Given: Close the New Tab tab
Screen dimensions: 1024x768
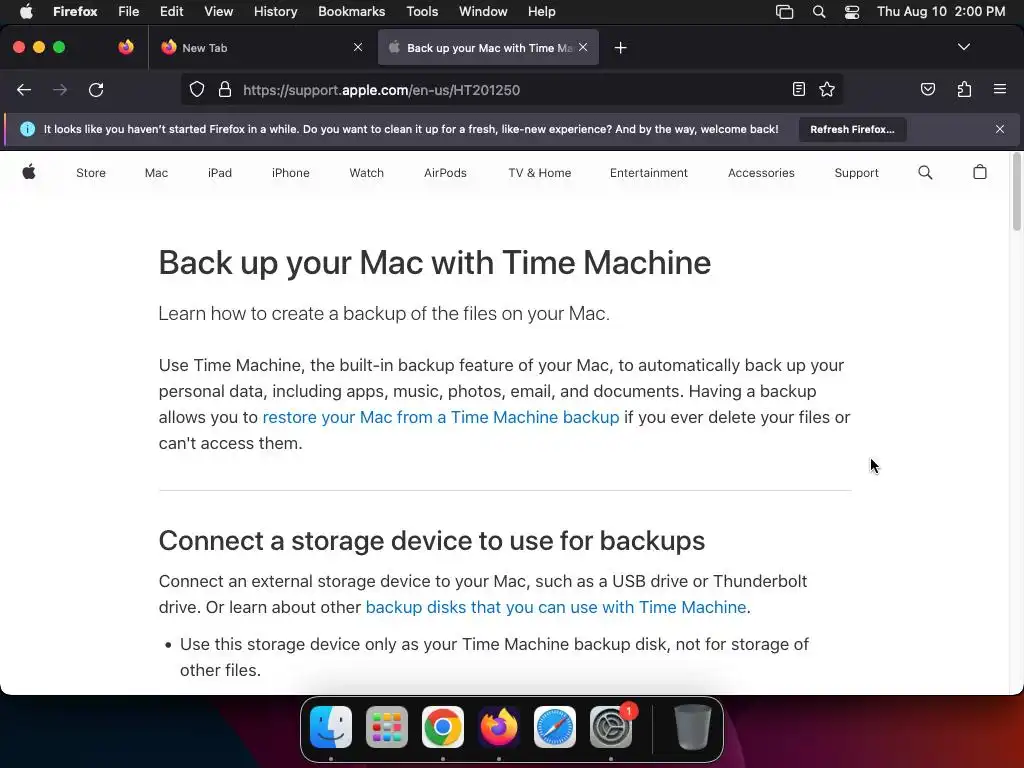Looking at the screenshot, I should (358, 47).
